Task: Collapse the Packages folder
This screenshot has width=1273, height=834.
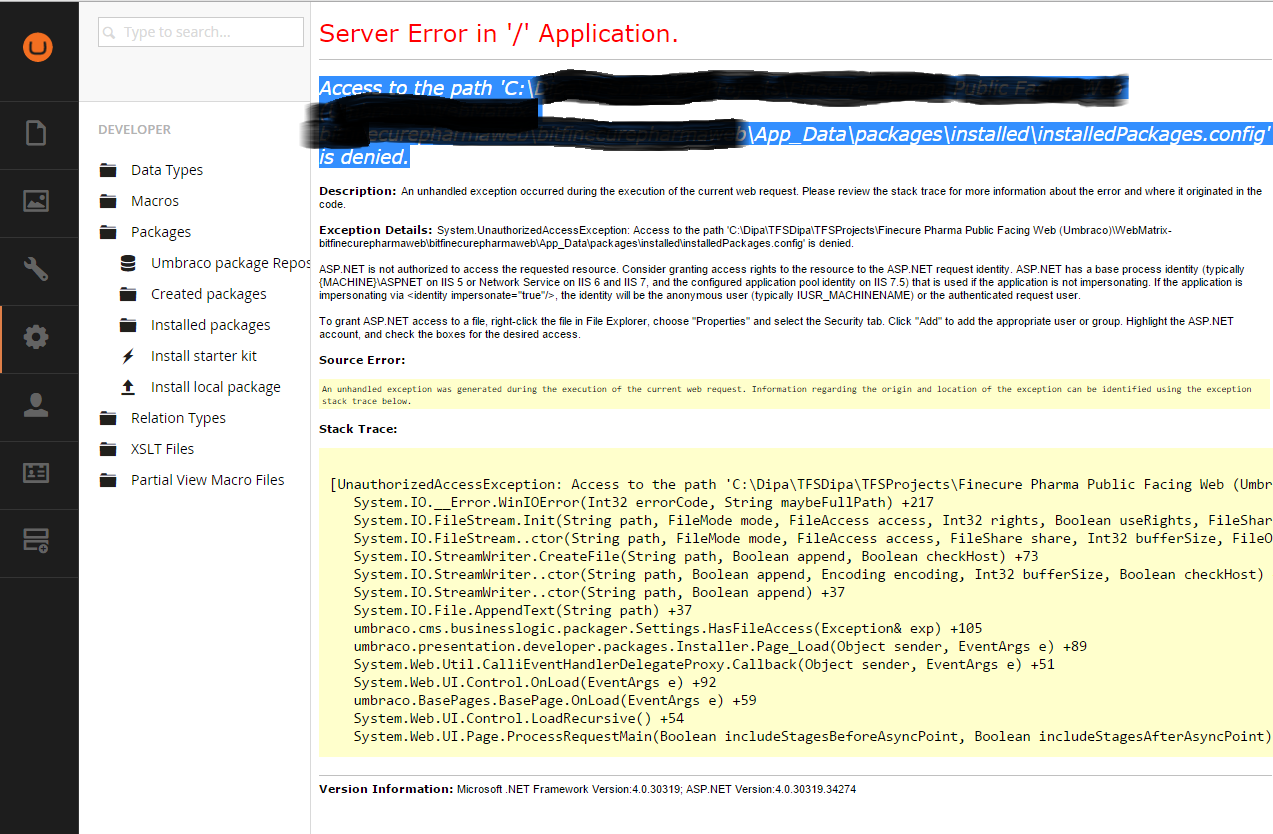Action: point(160,232)
